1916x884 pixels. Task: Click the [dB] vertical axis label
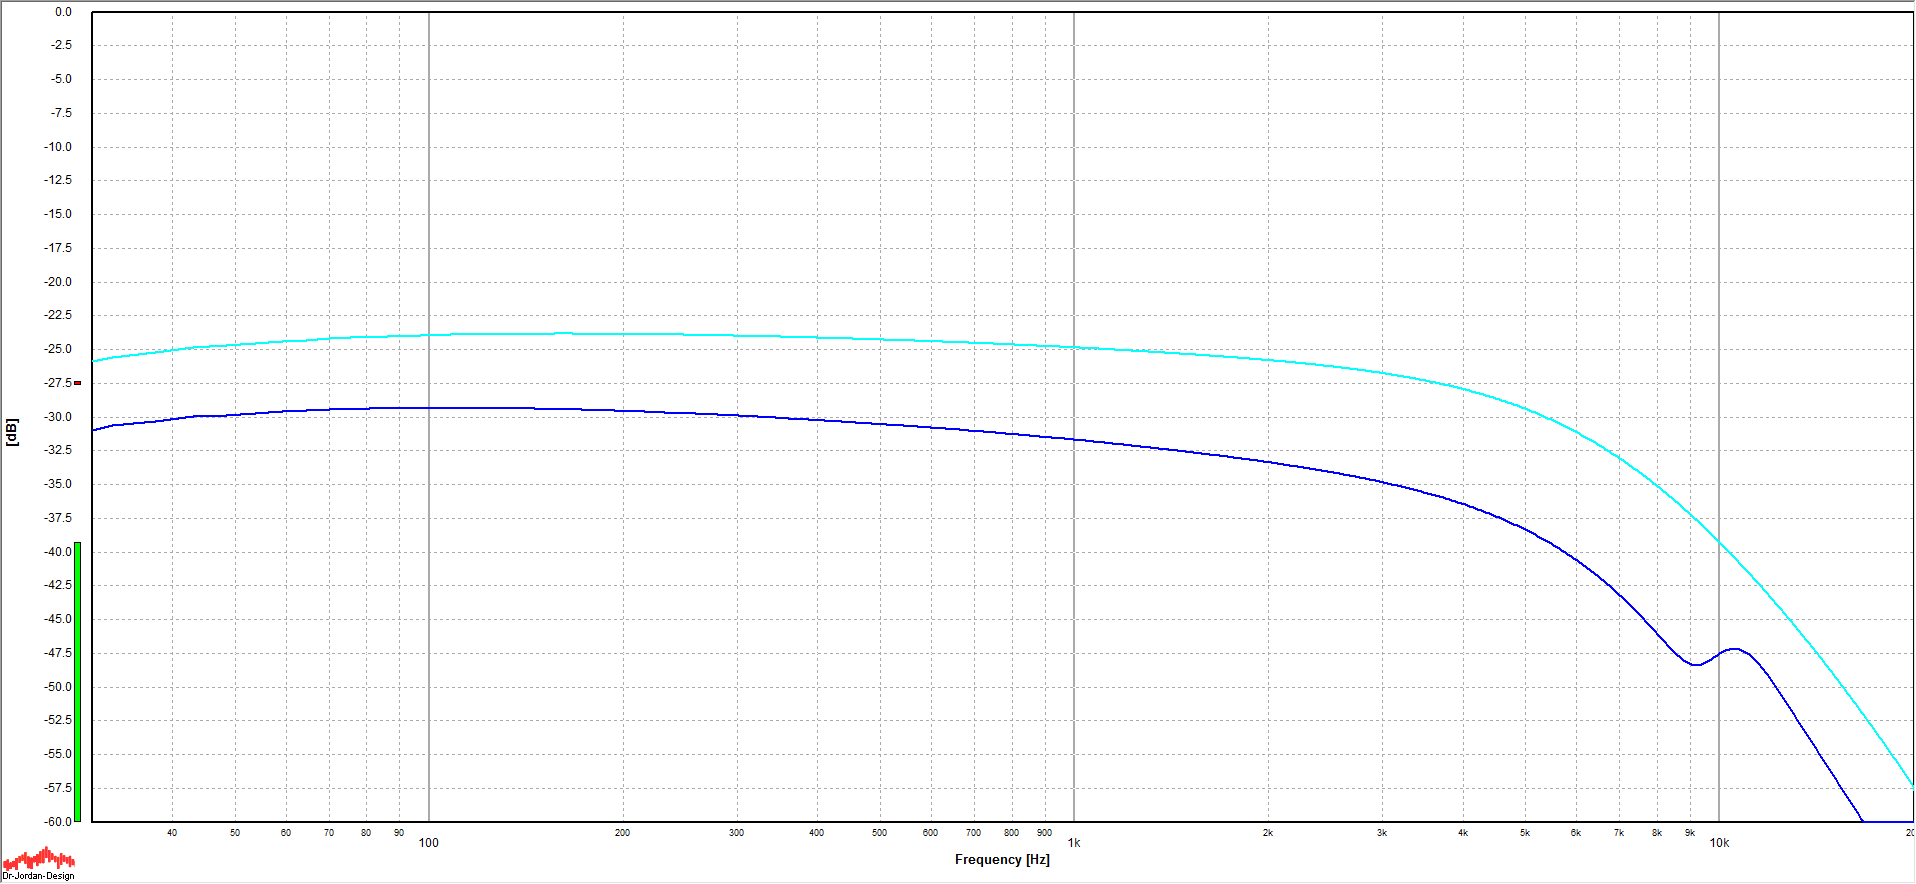point(12,432)
